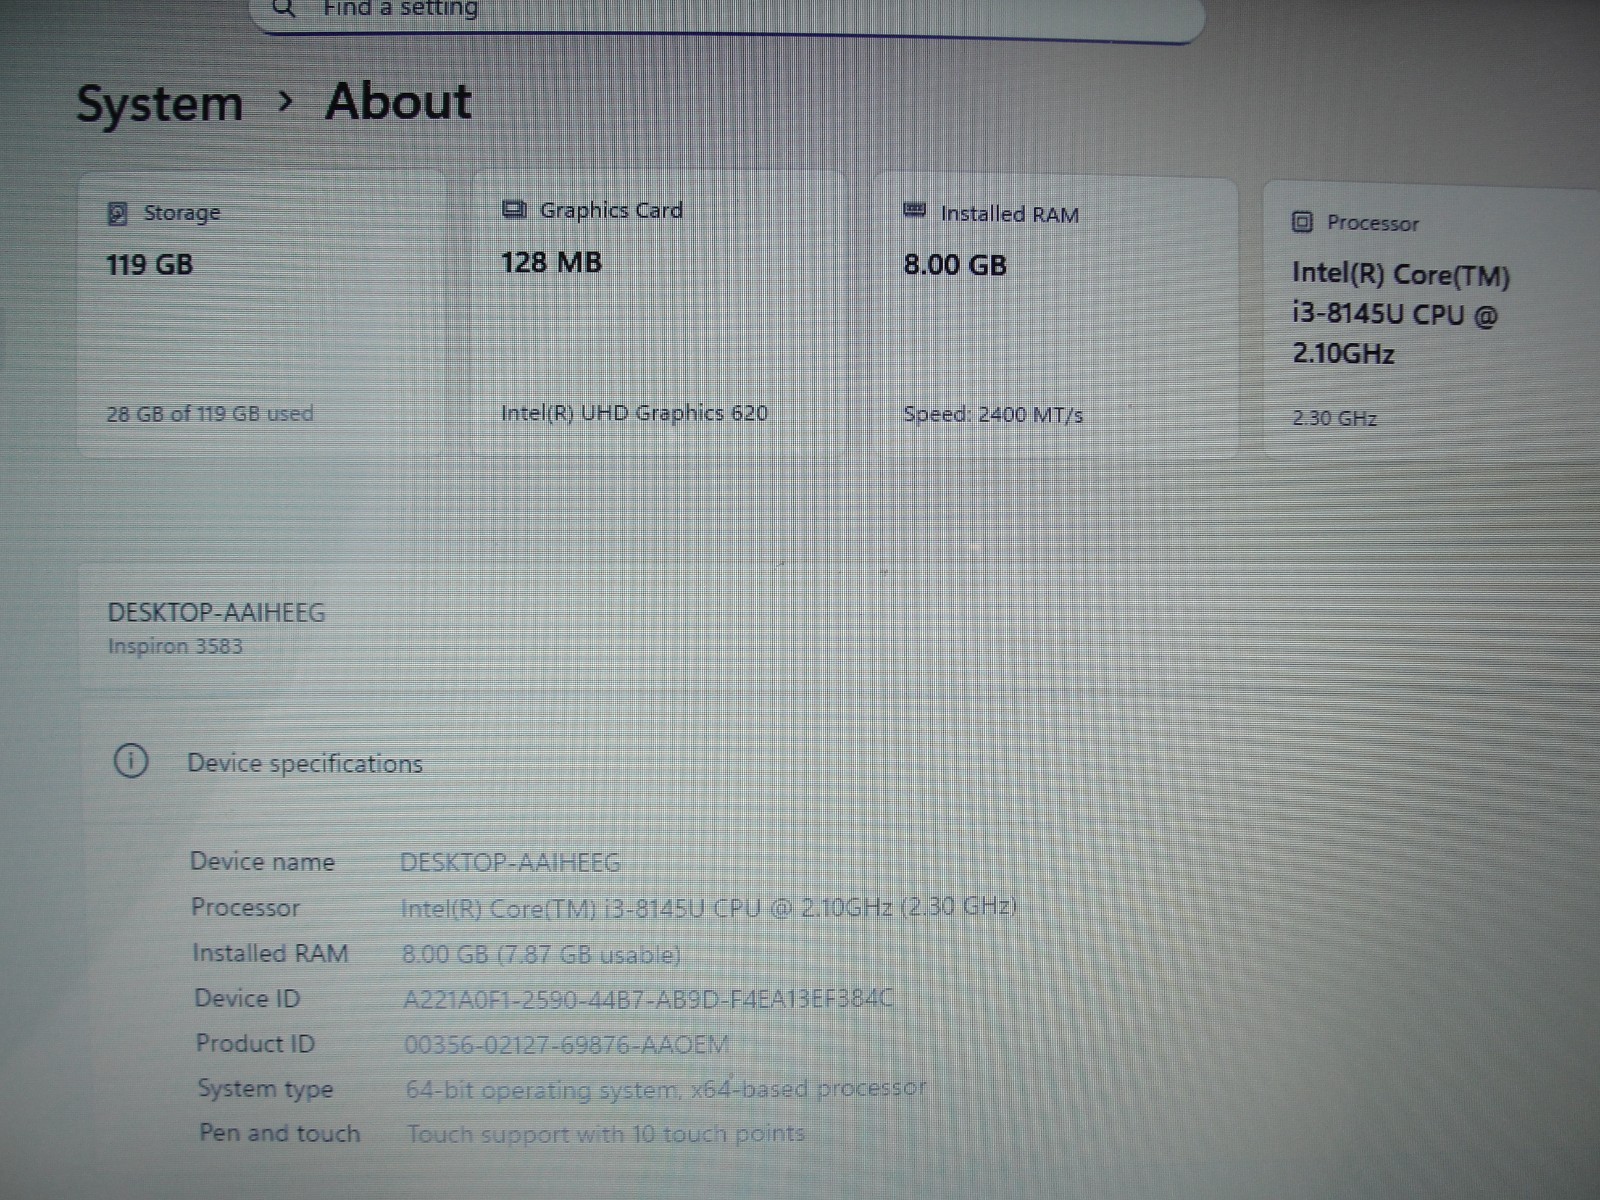
Task: Click the DESKTOP-AAIHEEG computer name heading
Action: point(216,612)
